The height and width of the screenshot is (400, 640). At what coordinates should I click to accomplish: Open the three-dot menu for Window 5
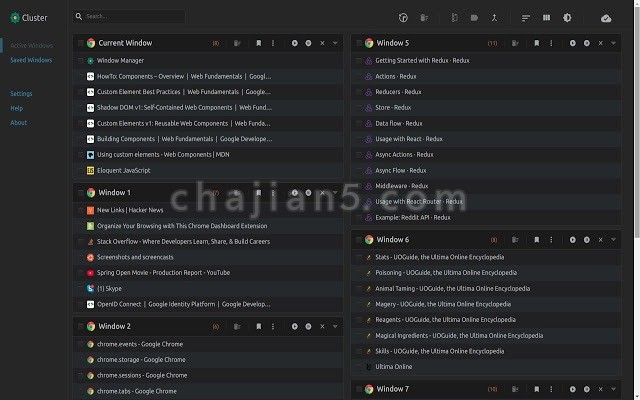click(x=551, y=43)
